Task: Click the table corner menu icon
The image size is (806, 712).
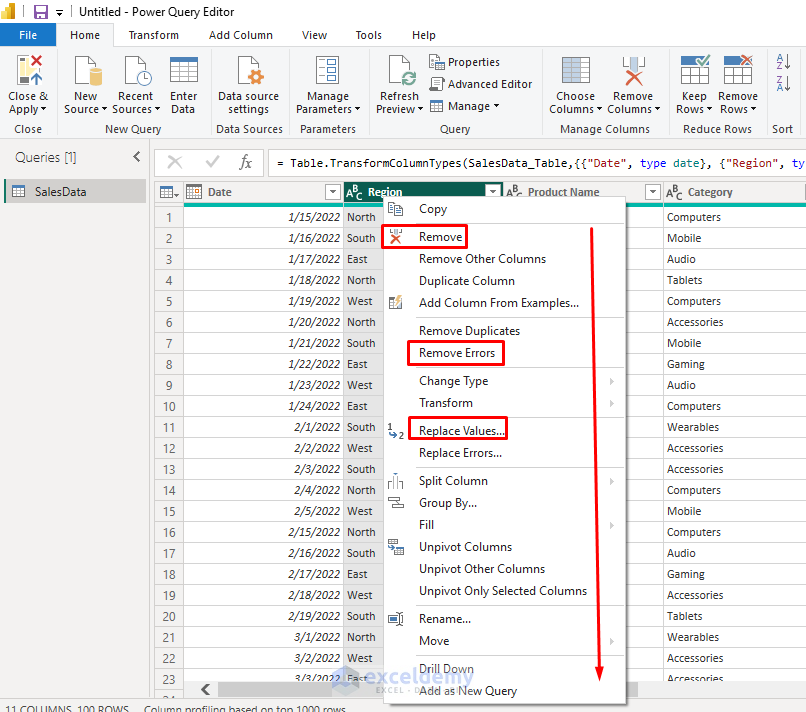Action: click(x=169, y=192)
